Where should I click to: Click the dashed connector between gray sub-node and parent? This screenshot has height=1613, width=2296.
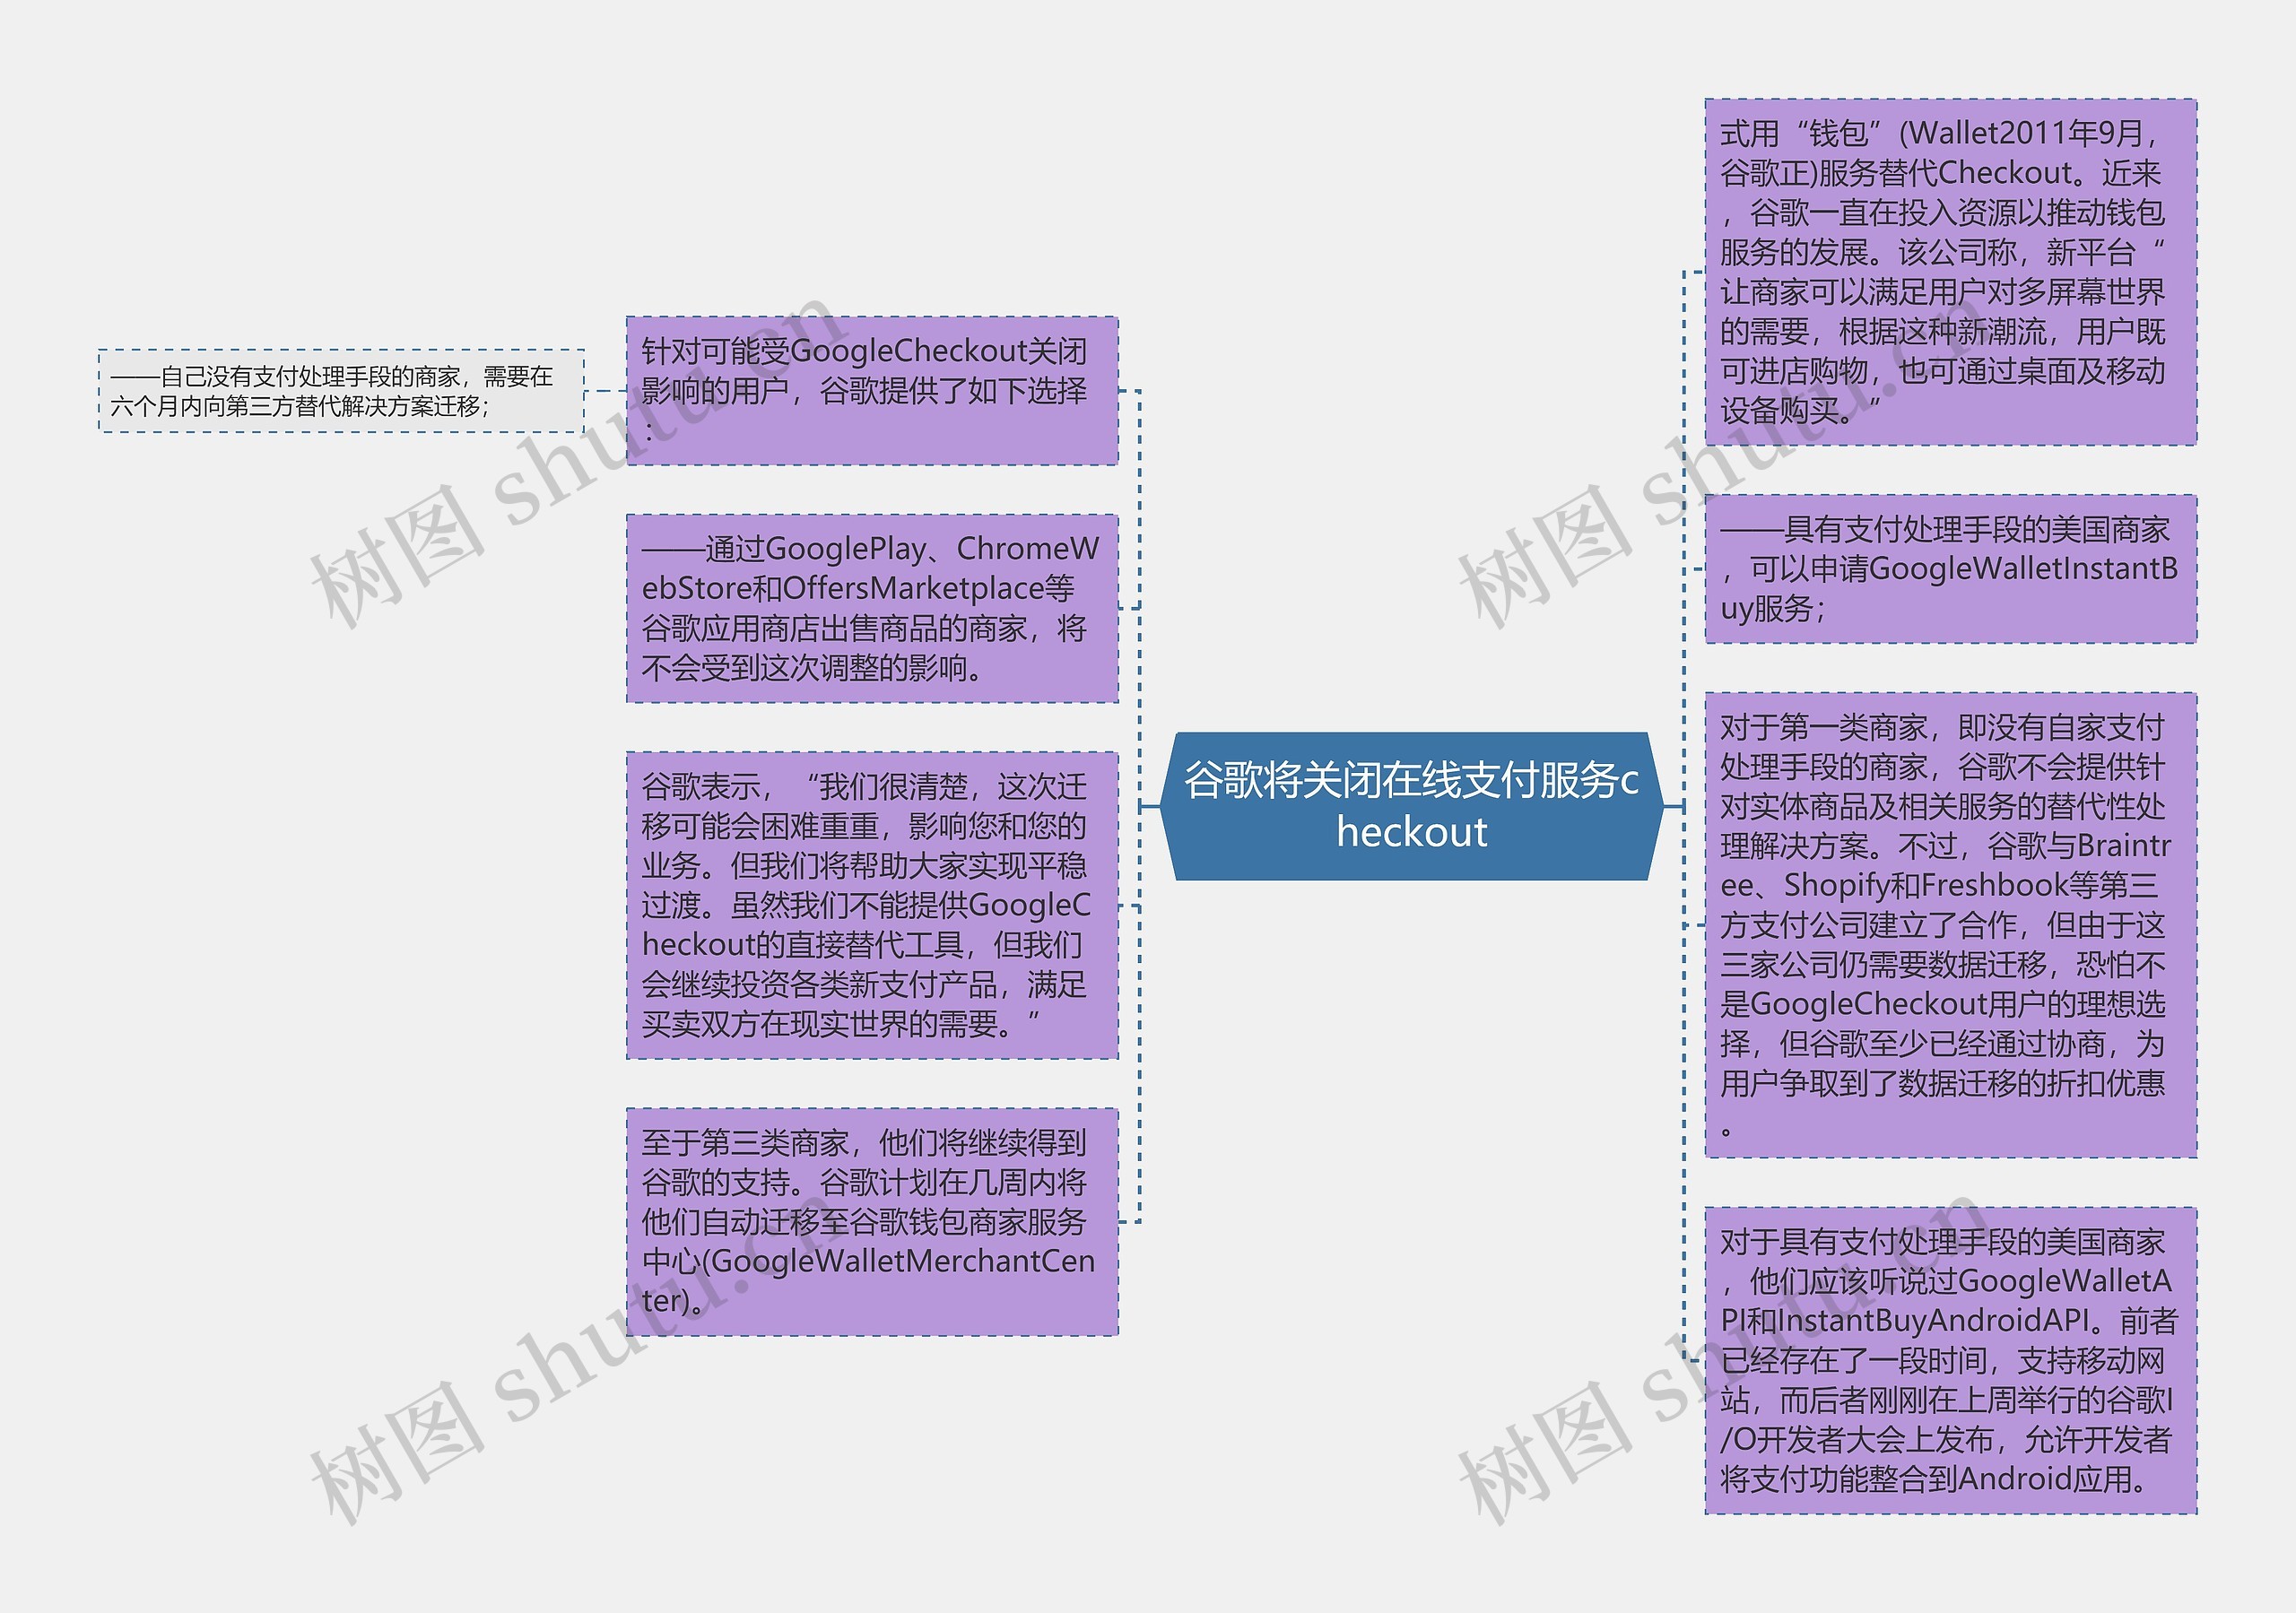(605, 391)
